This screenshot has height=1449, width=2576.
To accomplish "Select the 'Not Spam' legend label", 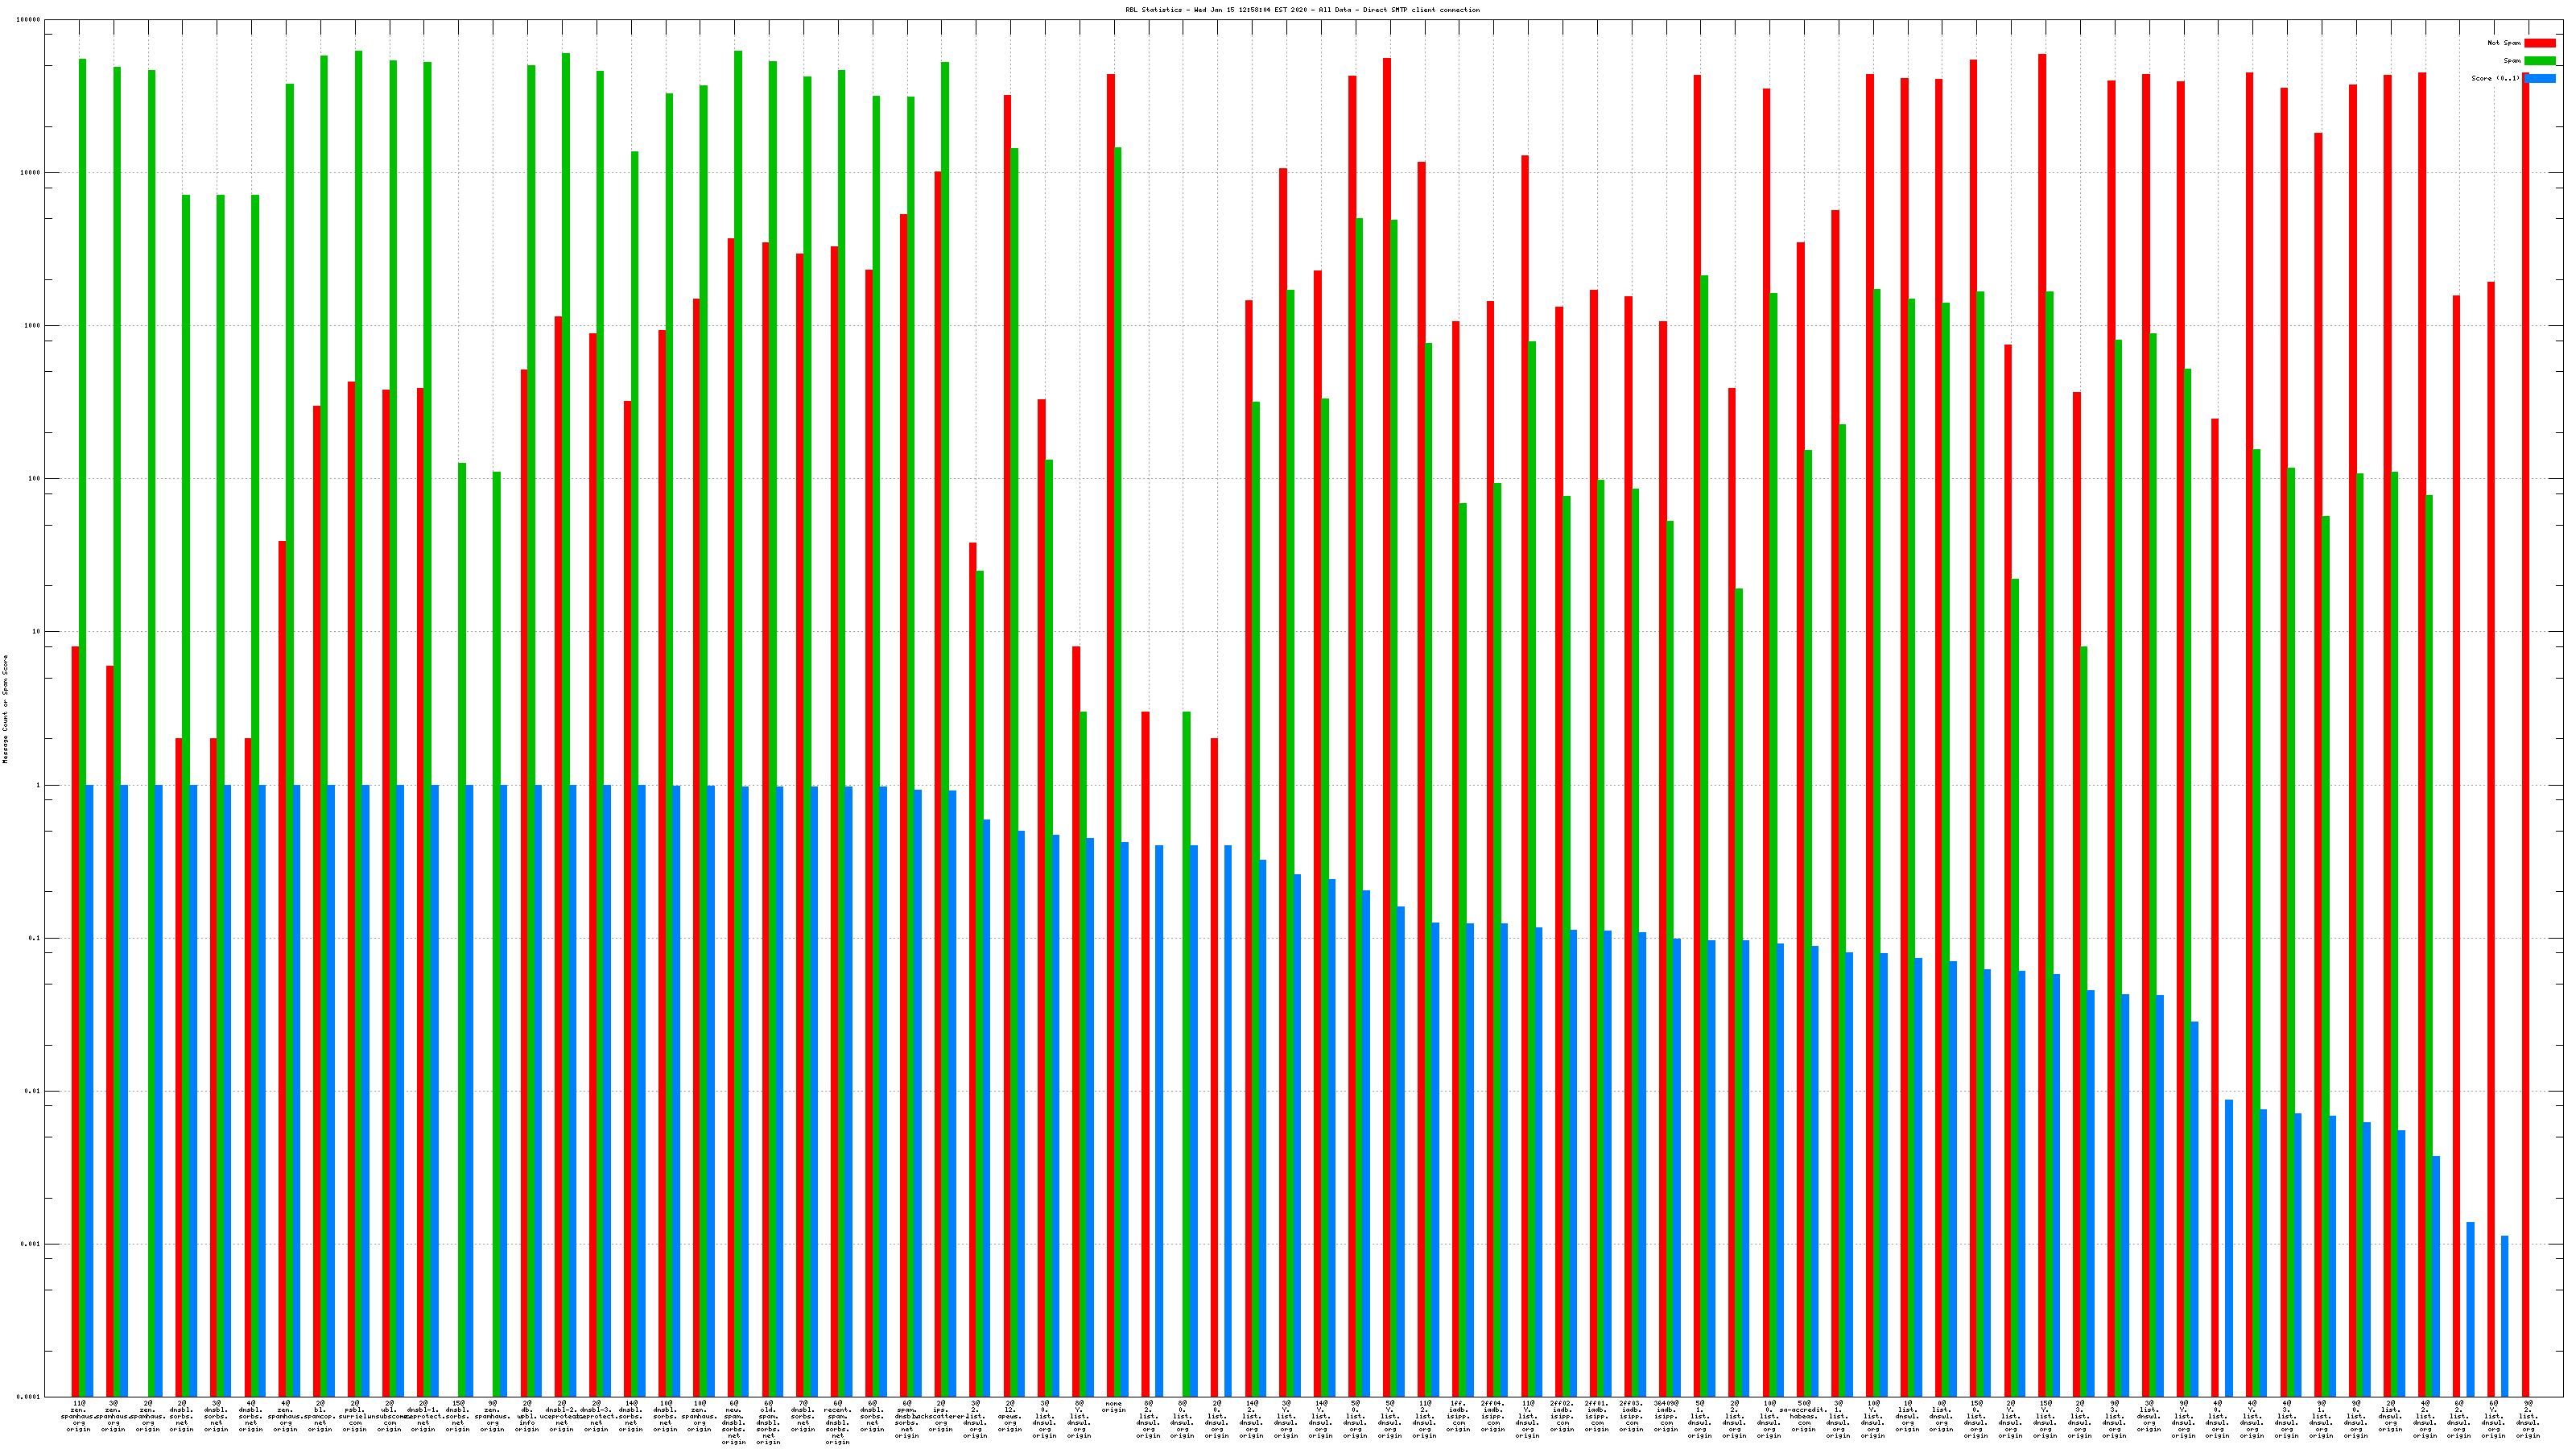I will point(2504,43).
